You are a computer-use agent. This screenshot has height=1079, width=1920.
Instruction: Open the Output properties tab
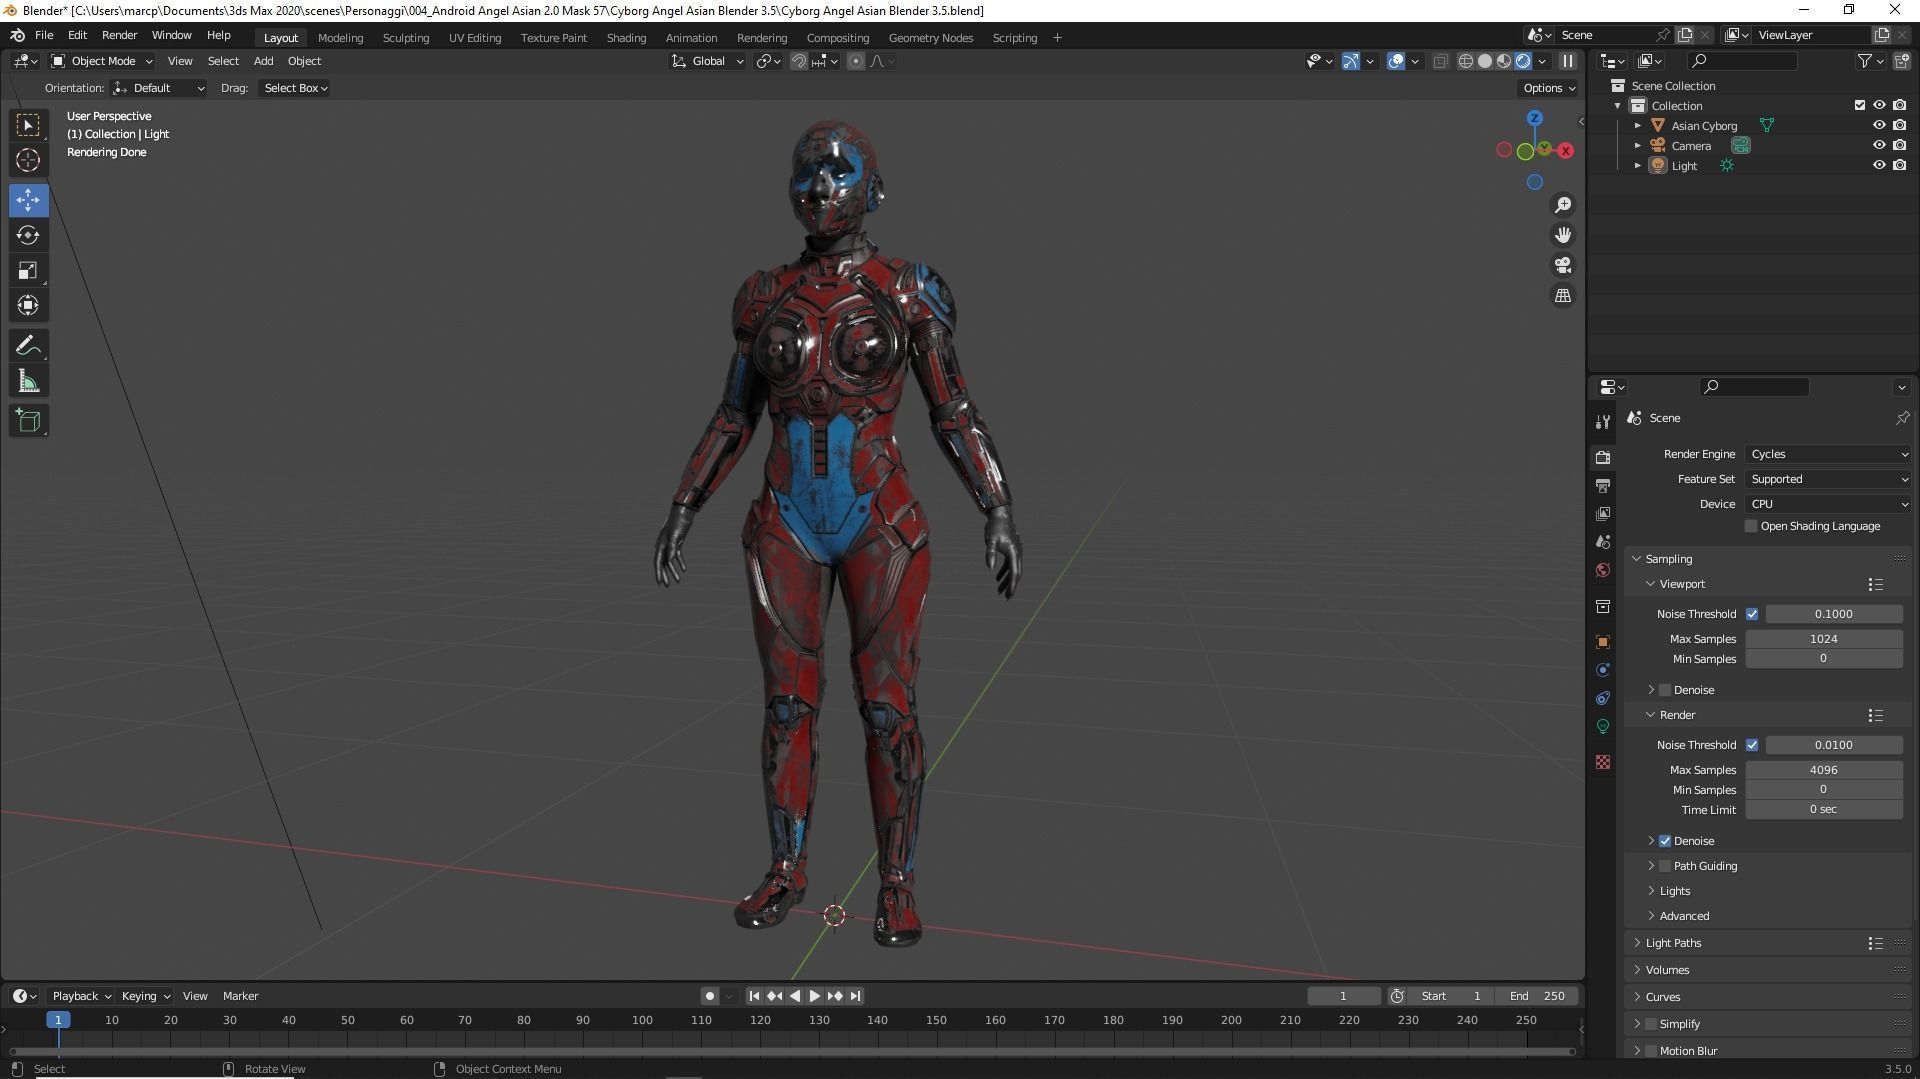[x=1603, y=485]
